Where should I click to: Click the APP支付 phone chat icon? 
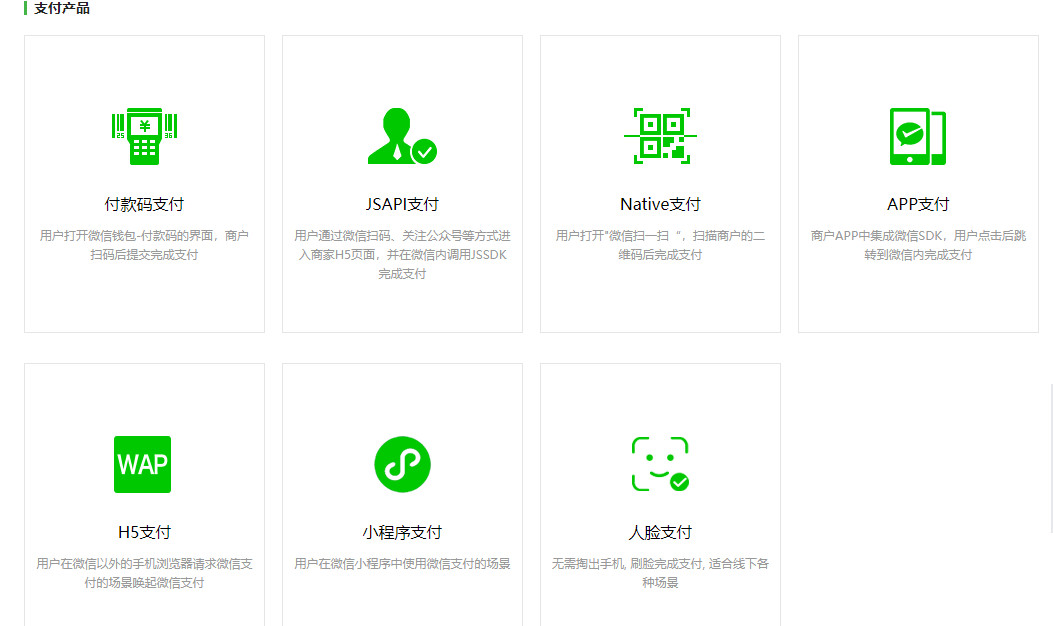tap(918, 136)
